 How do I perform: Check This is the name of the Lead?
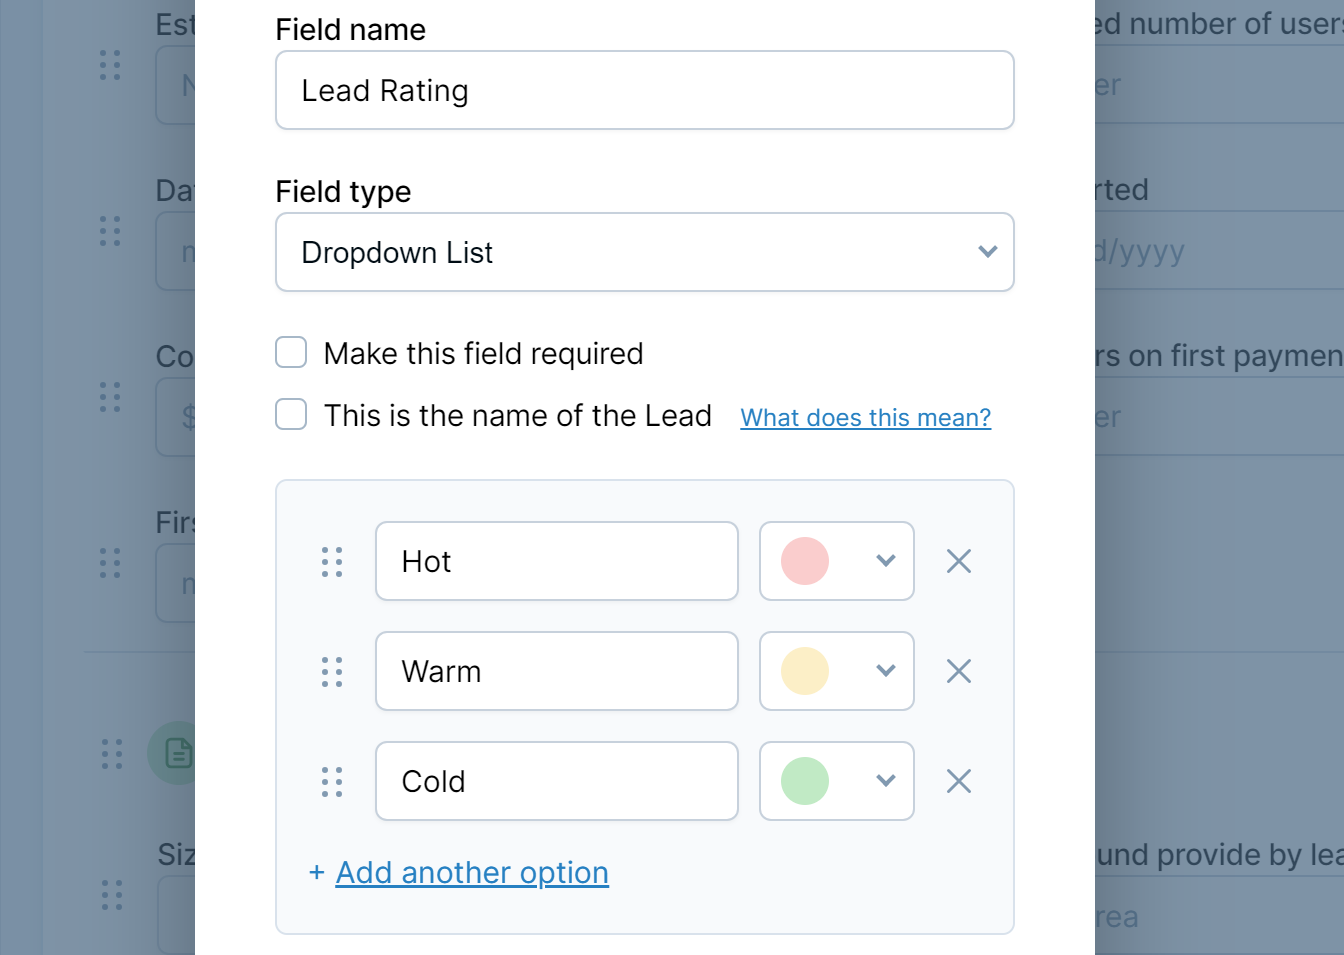click(x=290, y=414)
